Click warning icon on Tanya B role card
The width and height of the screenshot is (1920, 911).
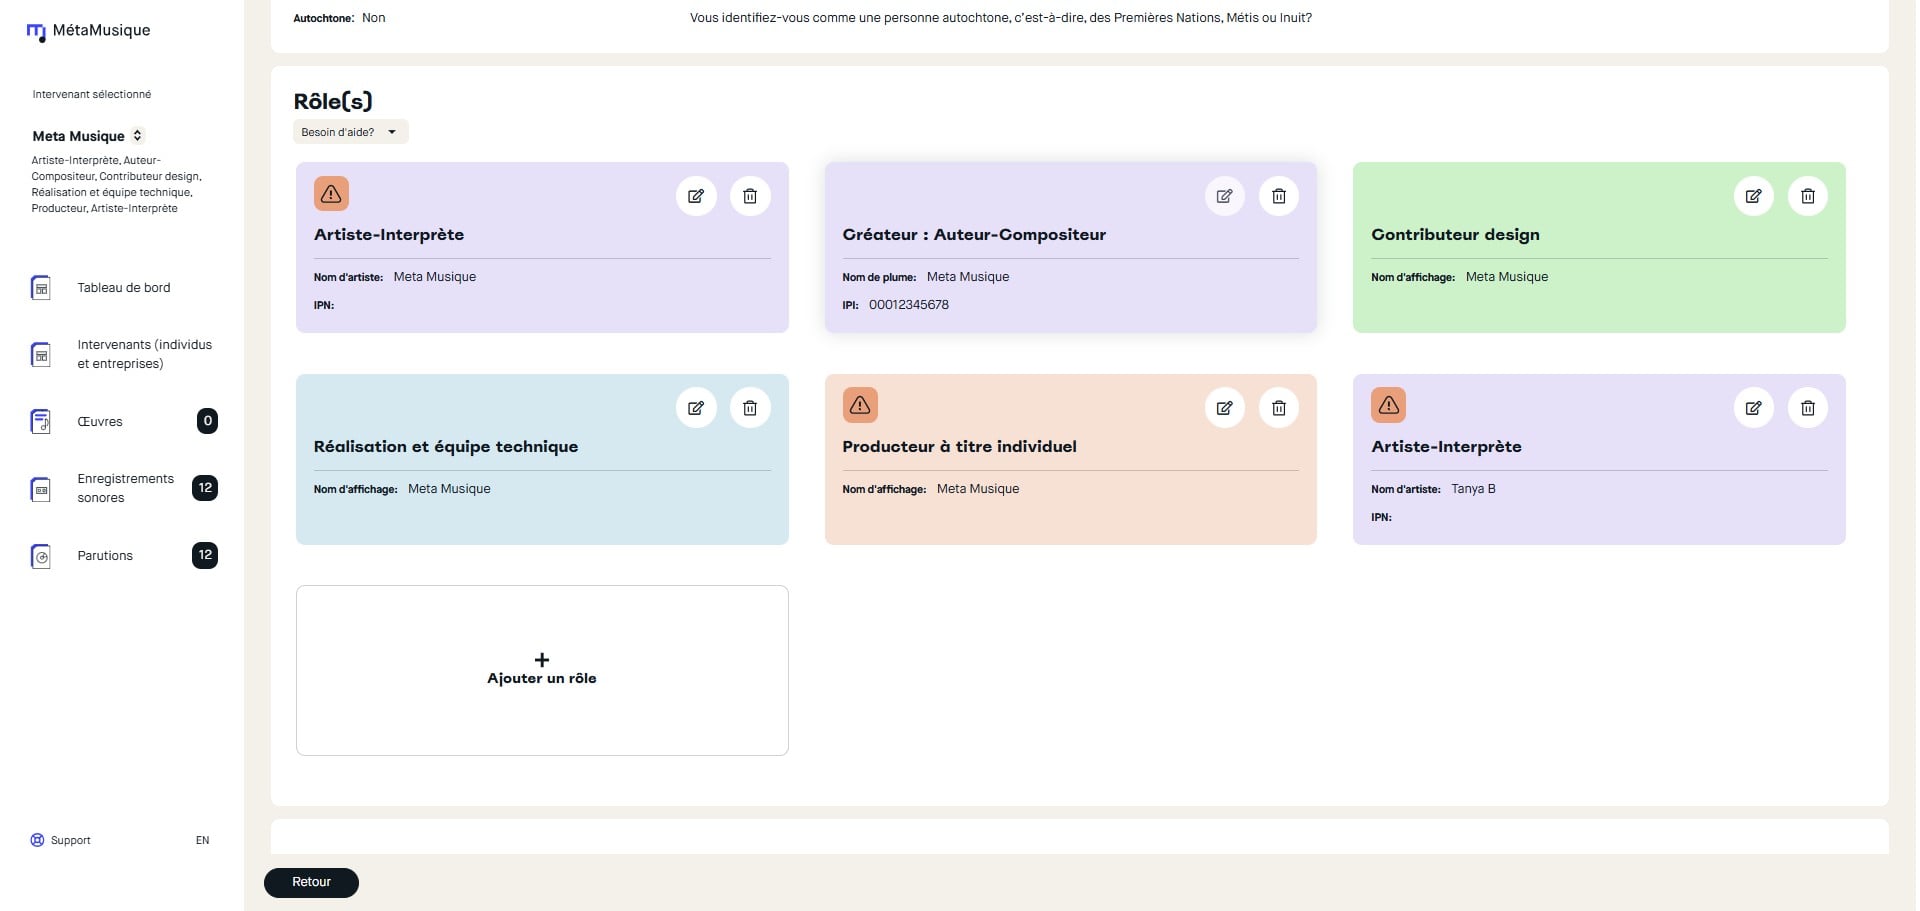[1388, 405]
